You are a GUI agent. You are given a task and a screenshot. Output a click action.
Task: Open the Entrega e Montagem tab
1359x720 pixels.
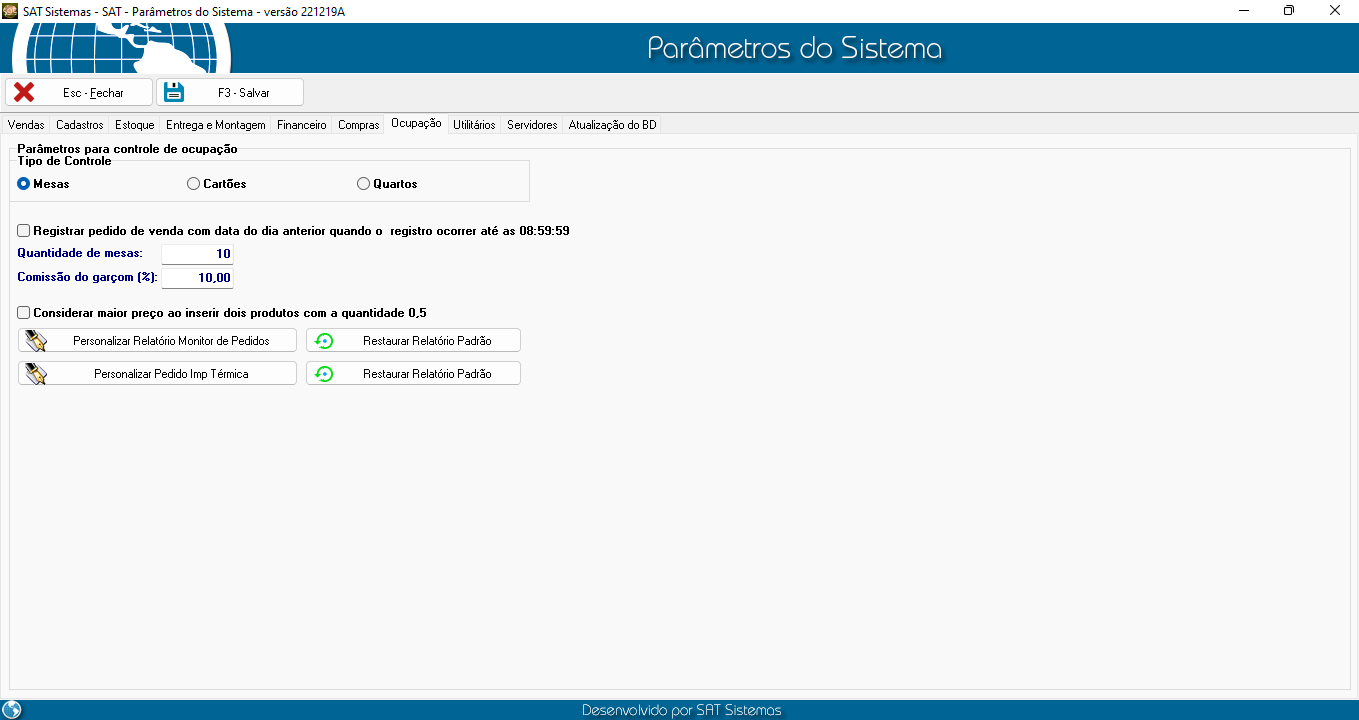[x=215, y=125]
